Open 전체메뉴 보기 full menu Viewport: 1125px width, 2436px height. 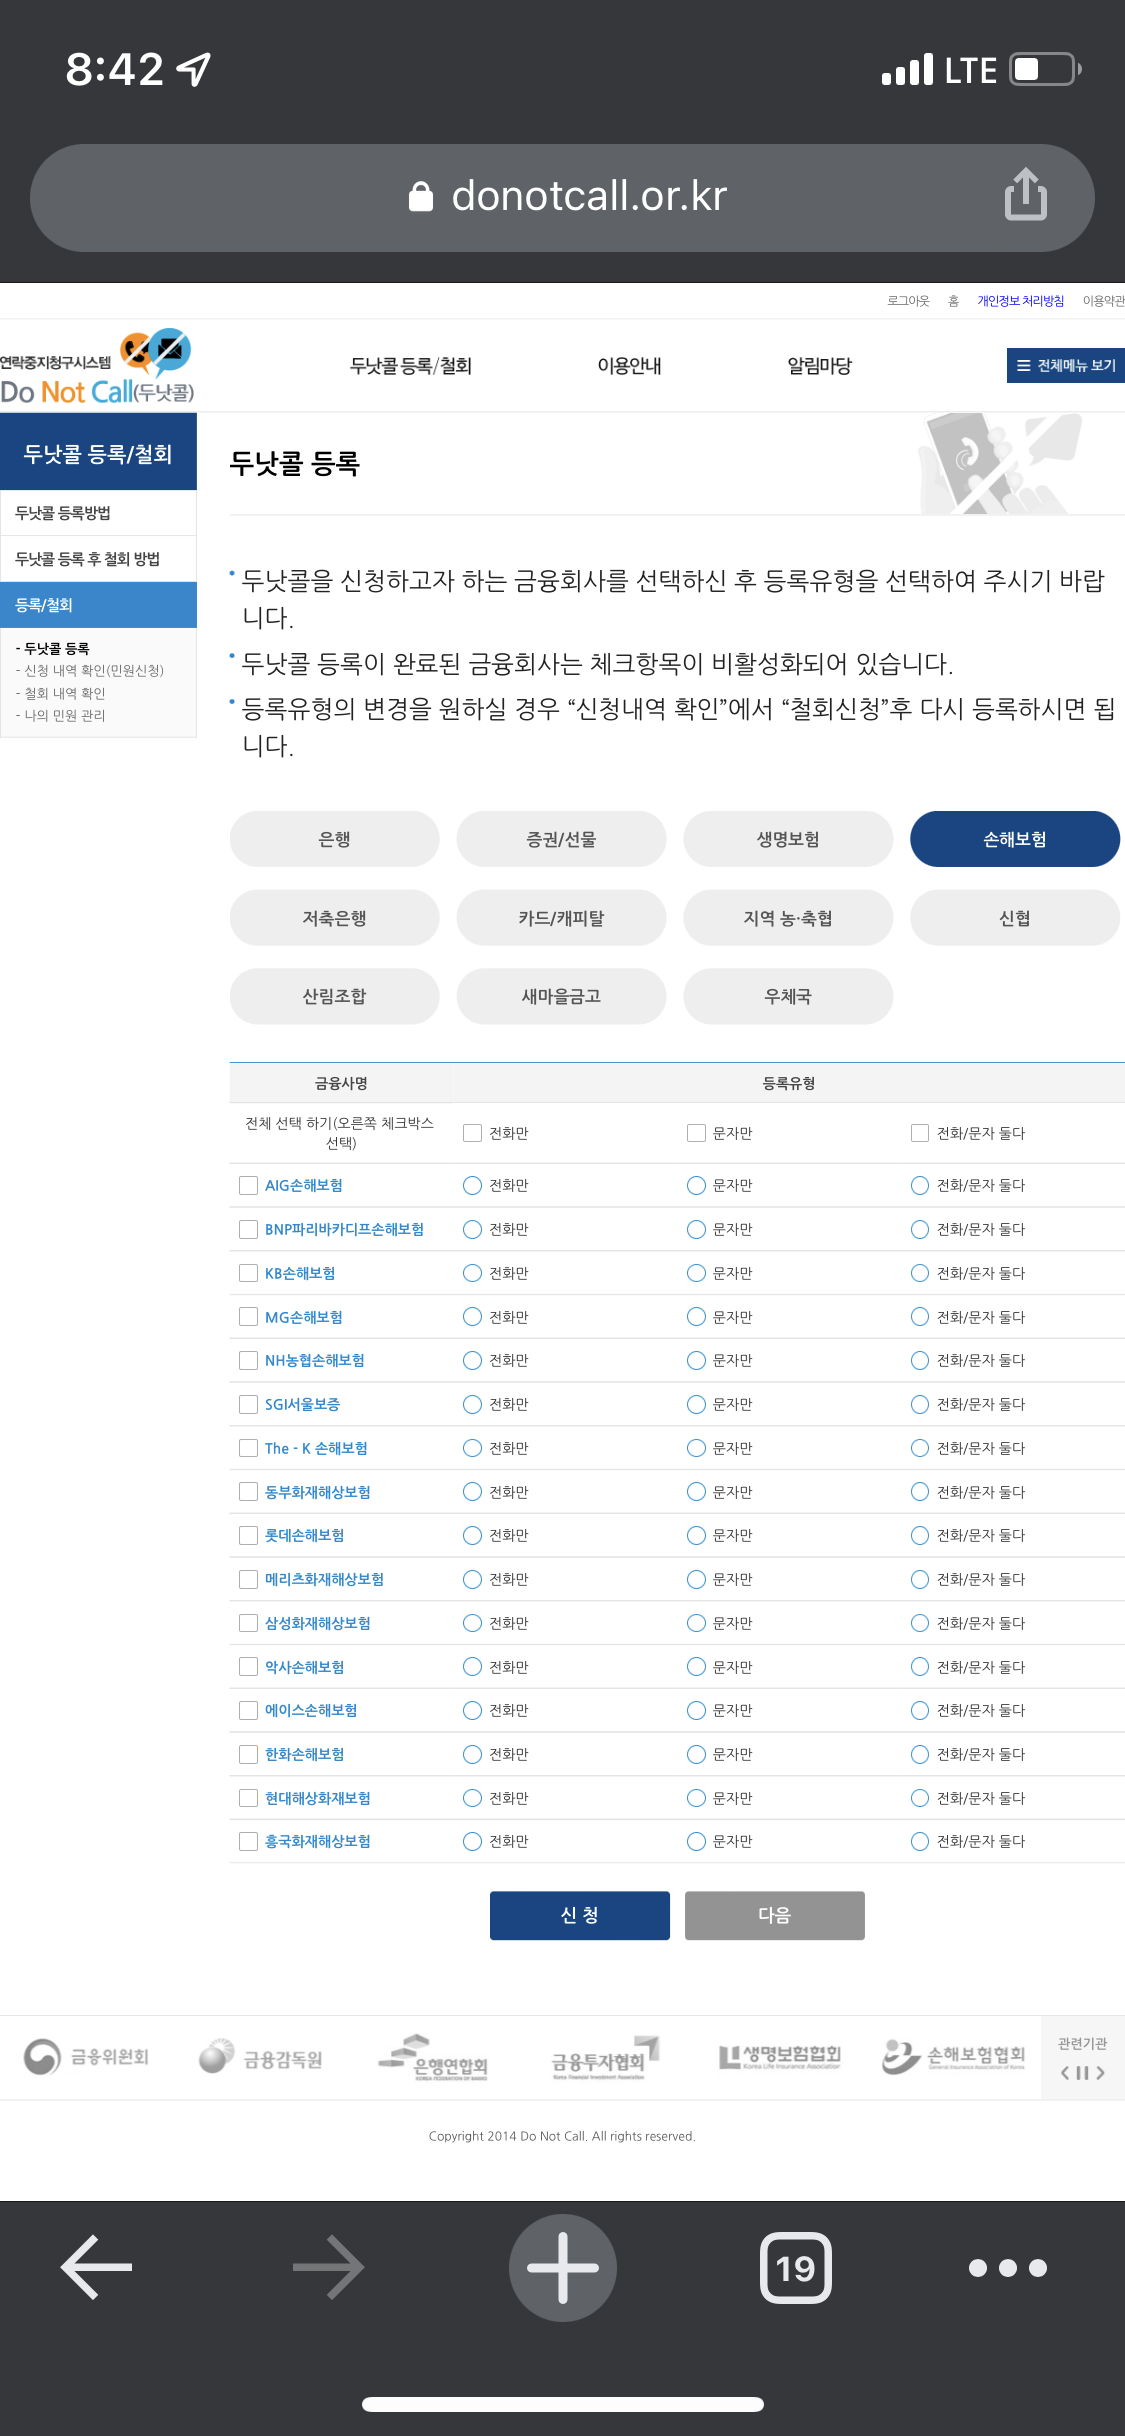click(1066, 365)
